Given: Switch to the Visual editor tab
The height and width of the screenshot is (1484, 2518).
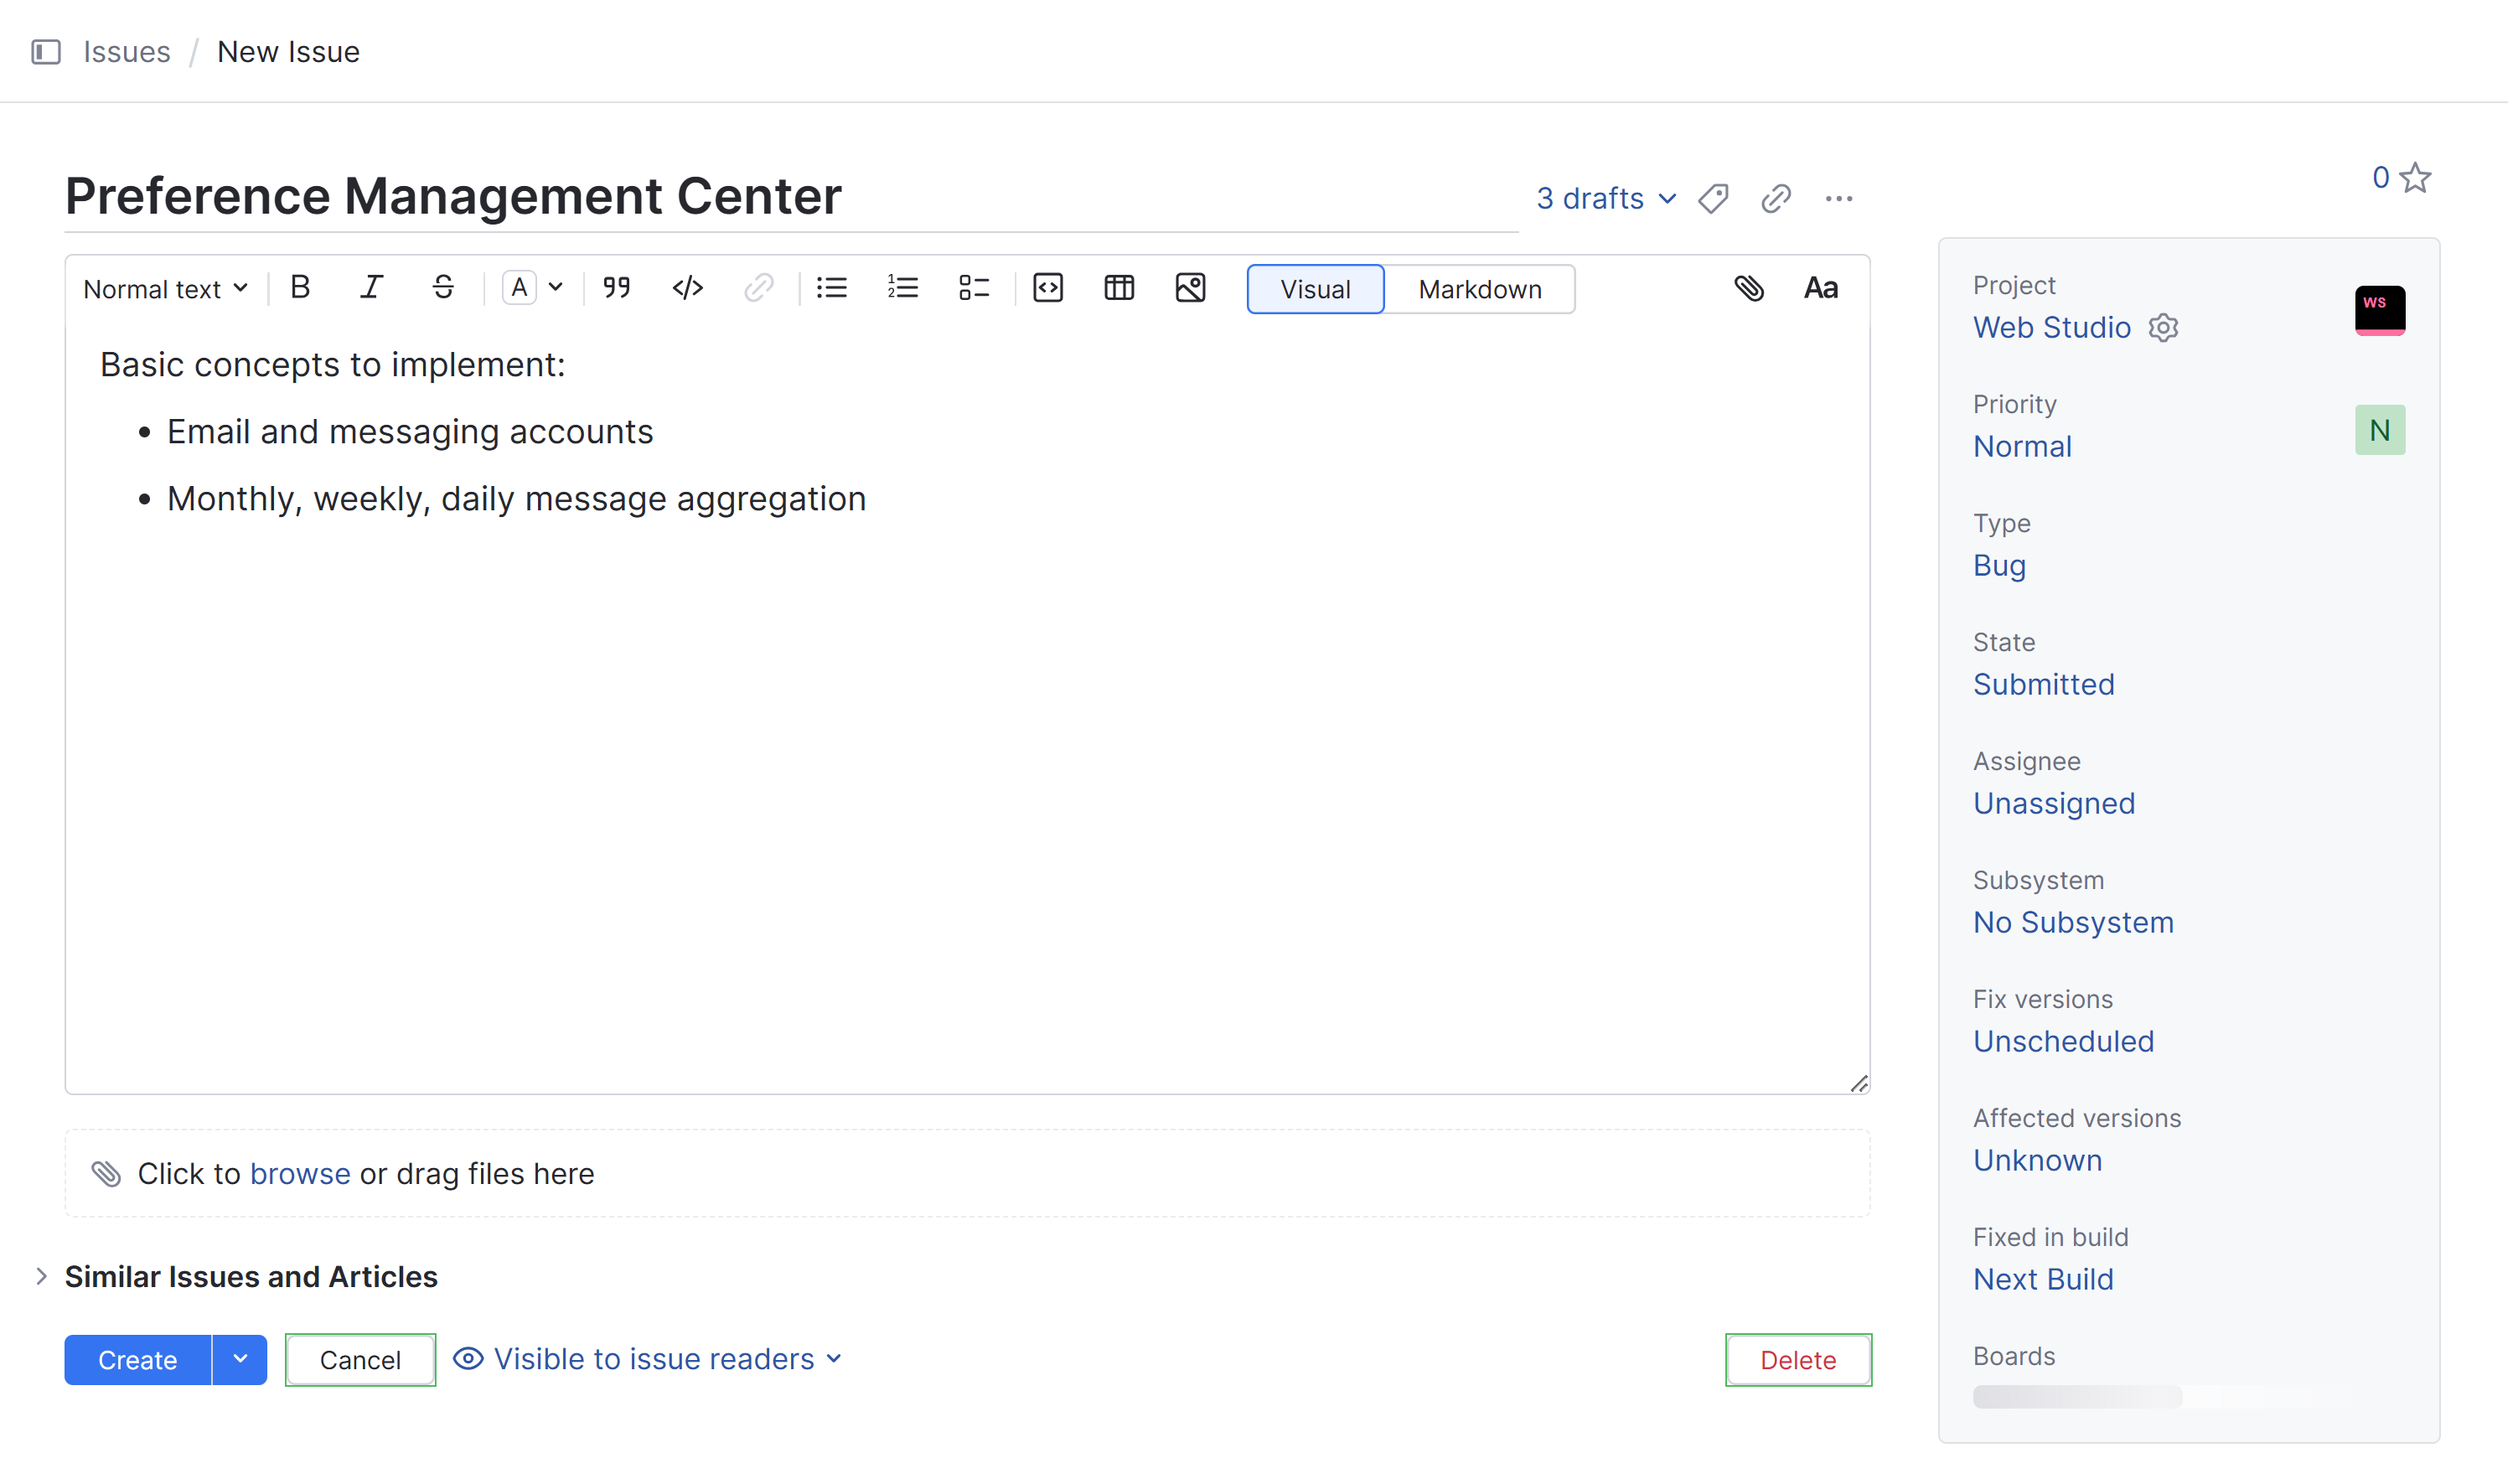Looking at the screenshot, I should click(x=1315, y=290).
